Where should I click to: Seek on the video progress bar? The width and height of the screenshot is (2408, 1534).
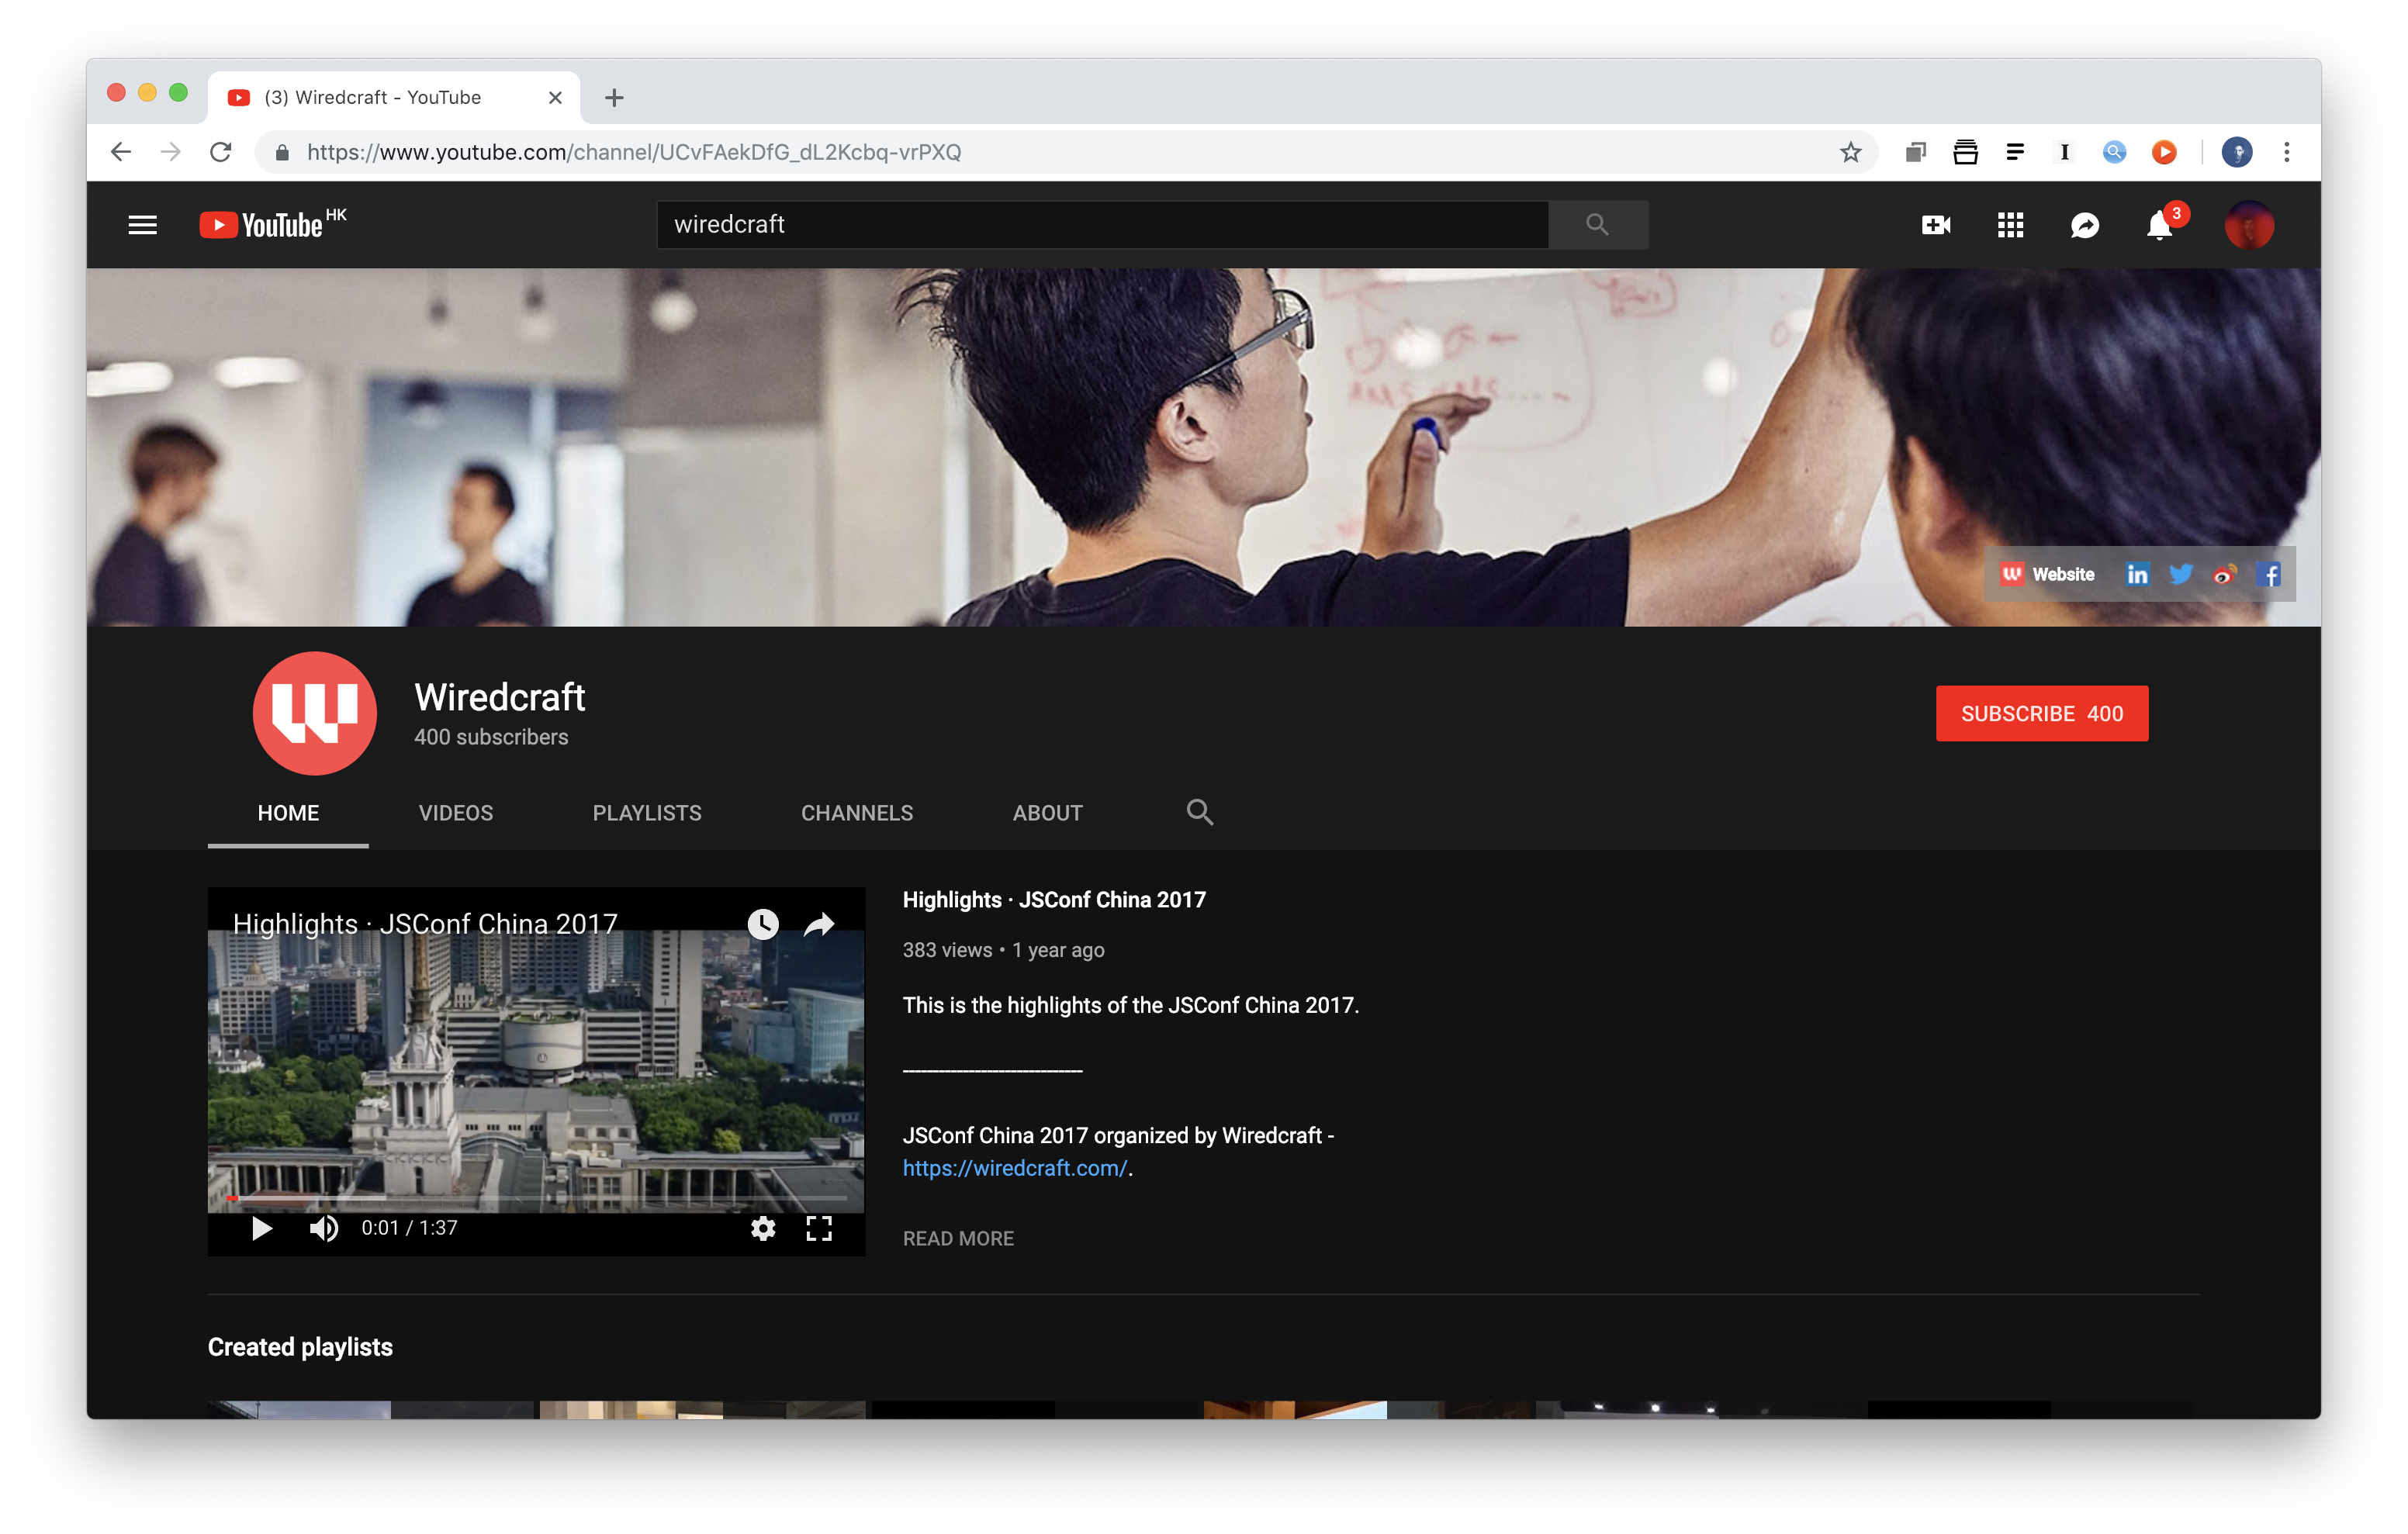click(x=537, y=1197)
